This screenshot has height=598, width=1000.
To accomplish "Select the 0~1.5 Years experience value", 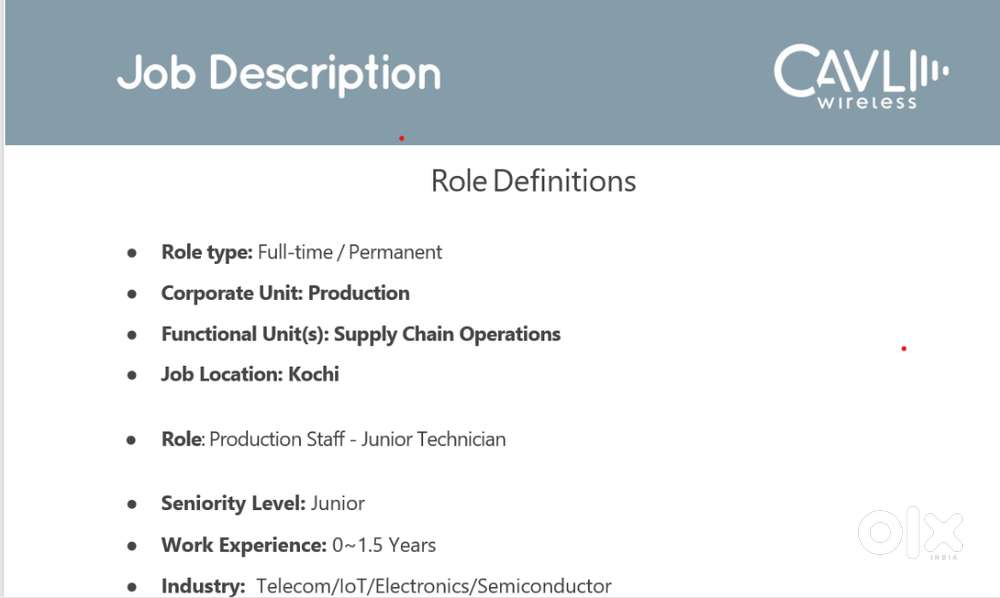I will (384, 545).
